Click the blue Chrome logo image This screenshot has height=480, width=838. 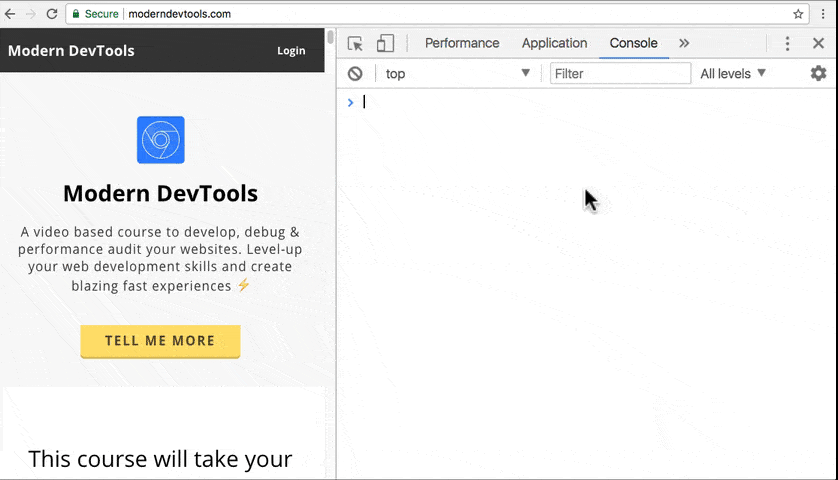click(160, 140)
